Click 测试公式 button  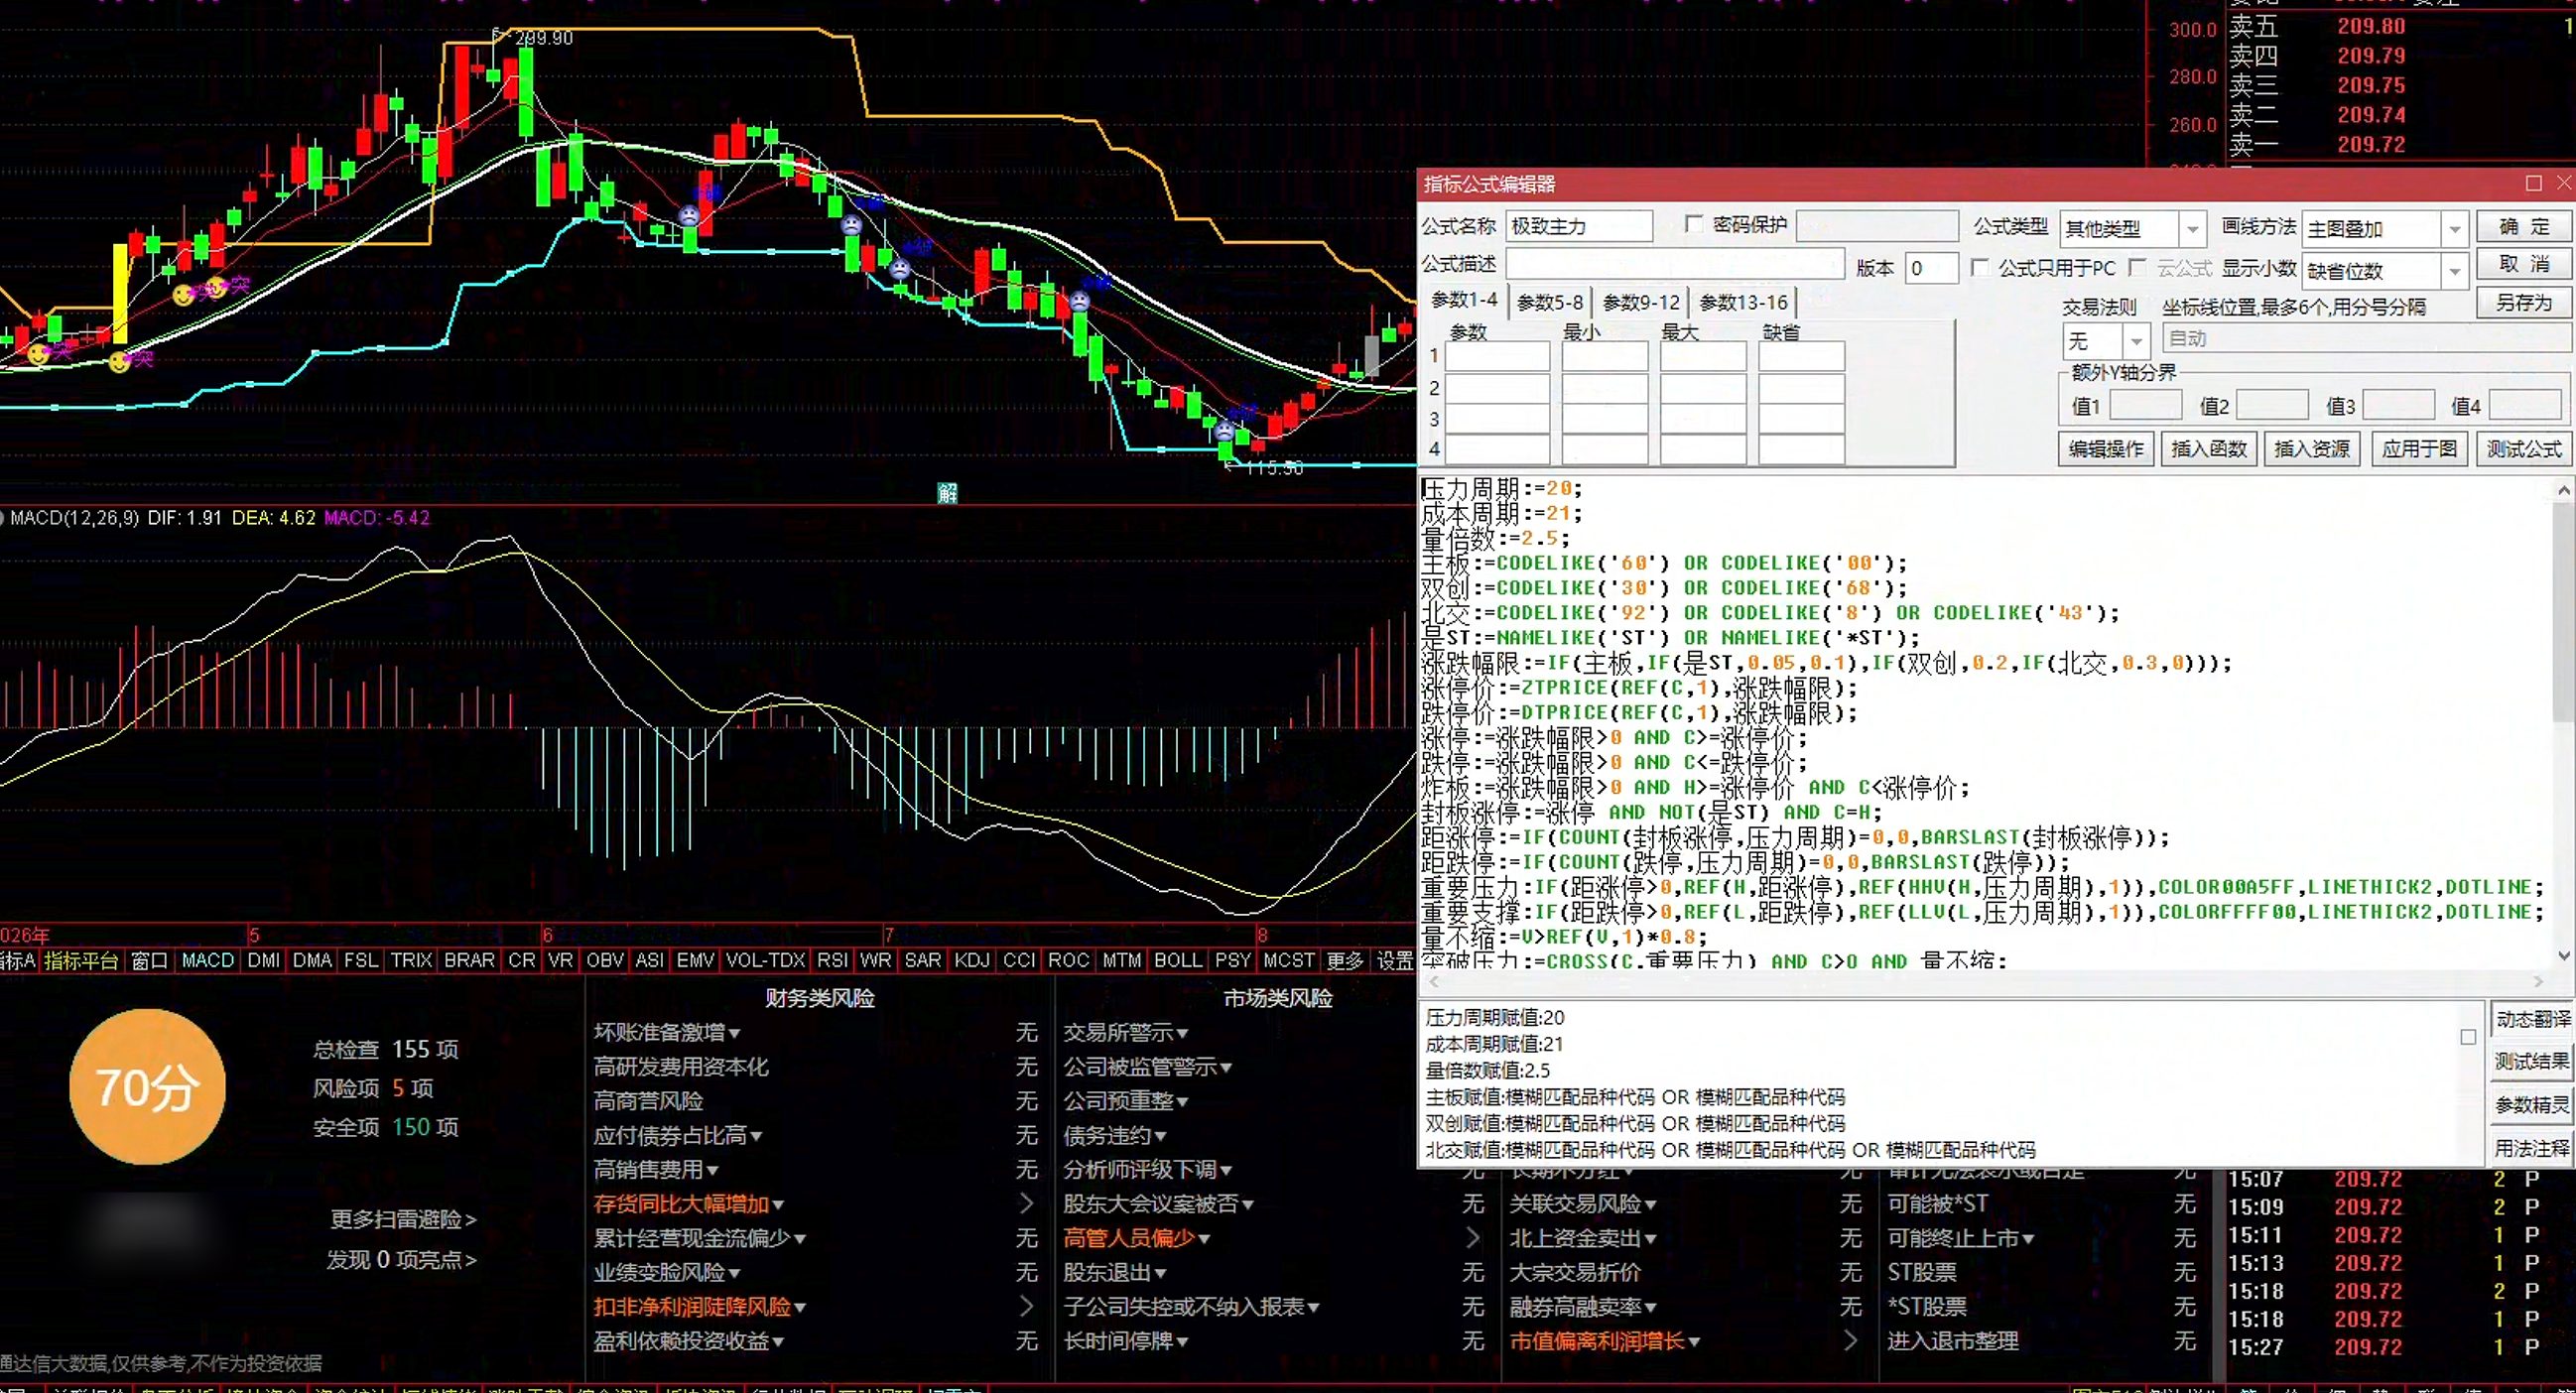tap(2524, 449)
